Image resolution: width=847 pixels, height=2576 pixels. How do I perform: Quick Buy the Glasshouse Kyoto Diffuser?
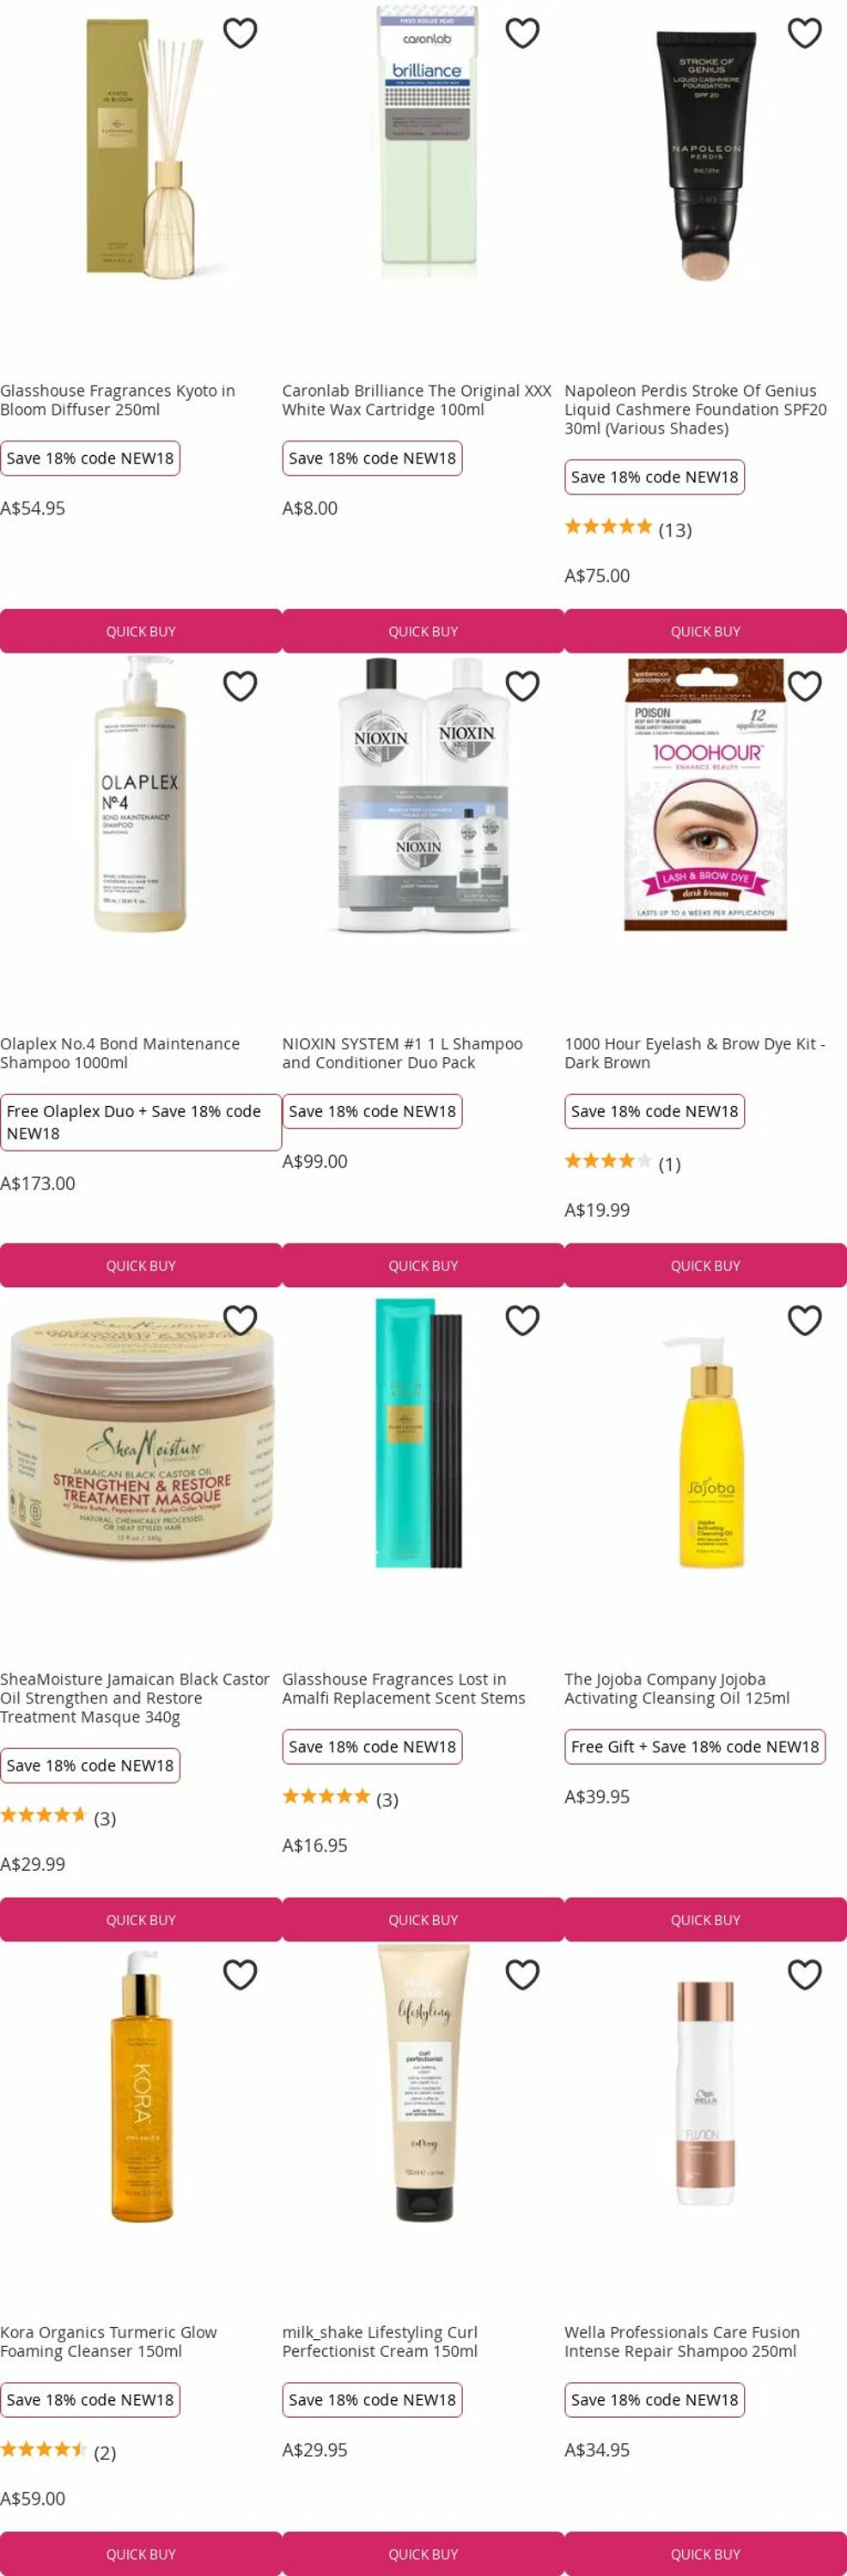point(141,631)
